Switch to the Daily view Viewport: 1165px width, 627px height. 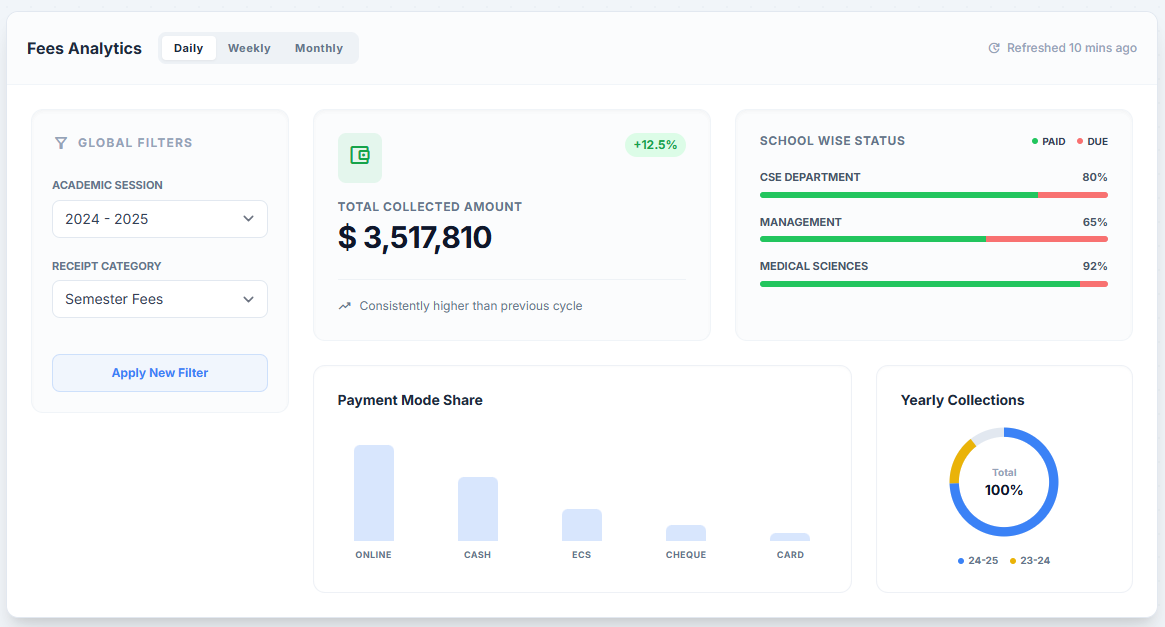pyautogui.click(x=188, y=48)
